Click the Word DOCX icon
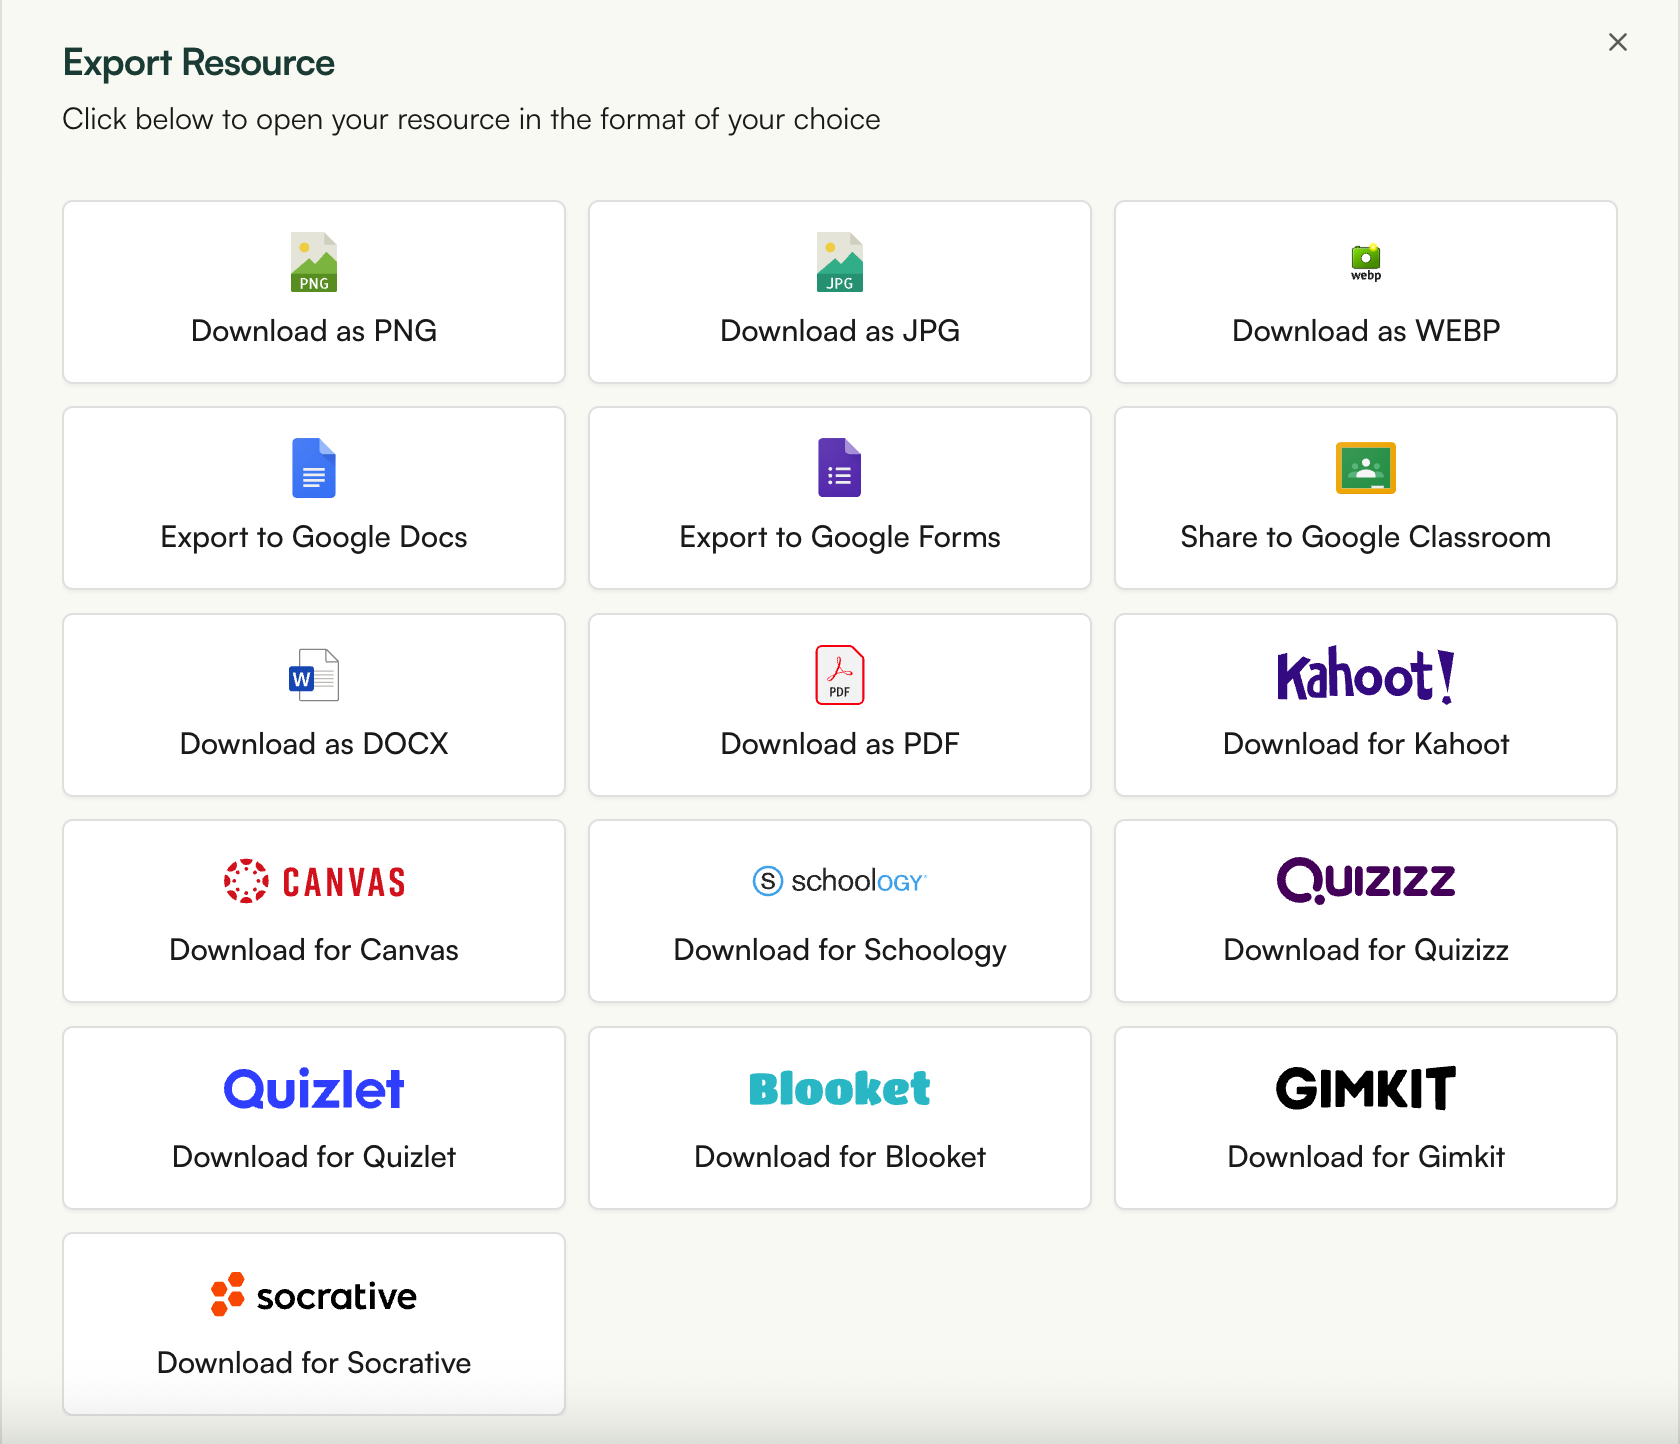 pyautogui.click(x=314, y=675)
